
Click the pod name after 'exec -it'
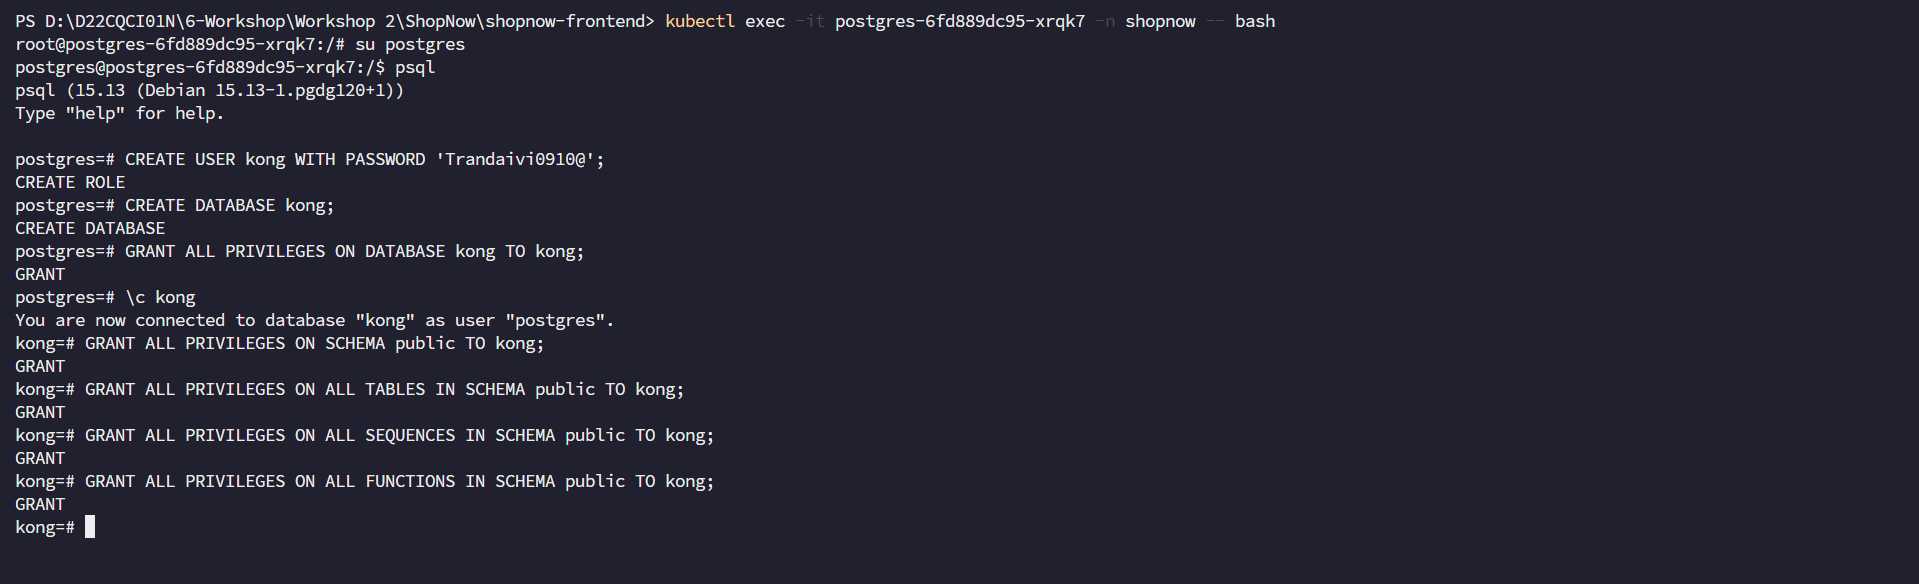coord(959,21)
